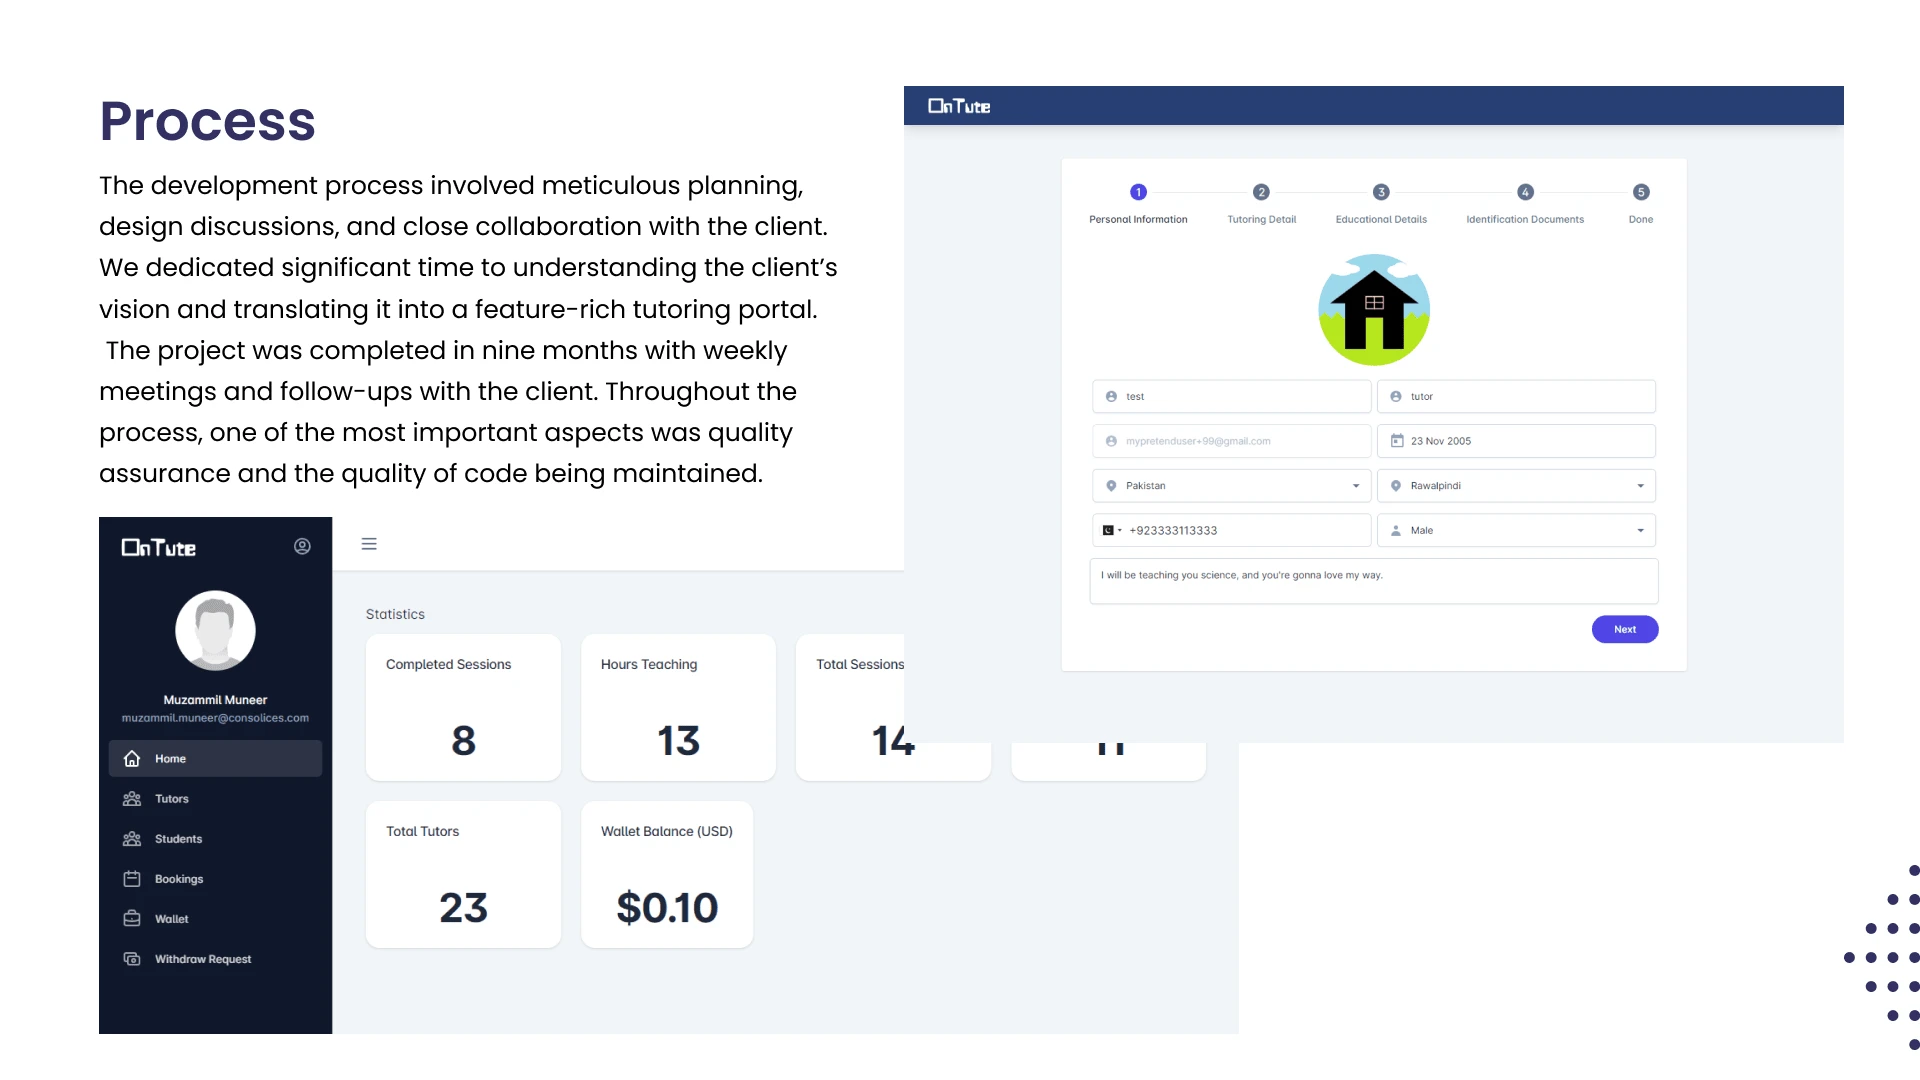This screenshot has height=1080, width=1920.
Task: Open the Rawalpindi city dropdown
Action: [1516, 486]
